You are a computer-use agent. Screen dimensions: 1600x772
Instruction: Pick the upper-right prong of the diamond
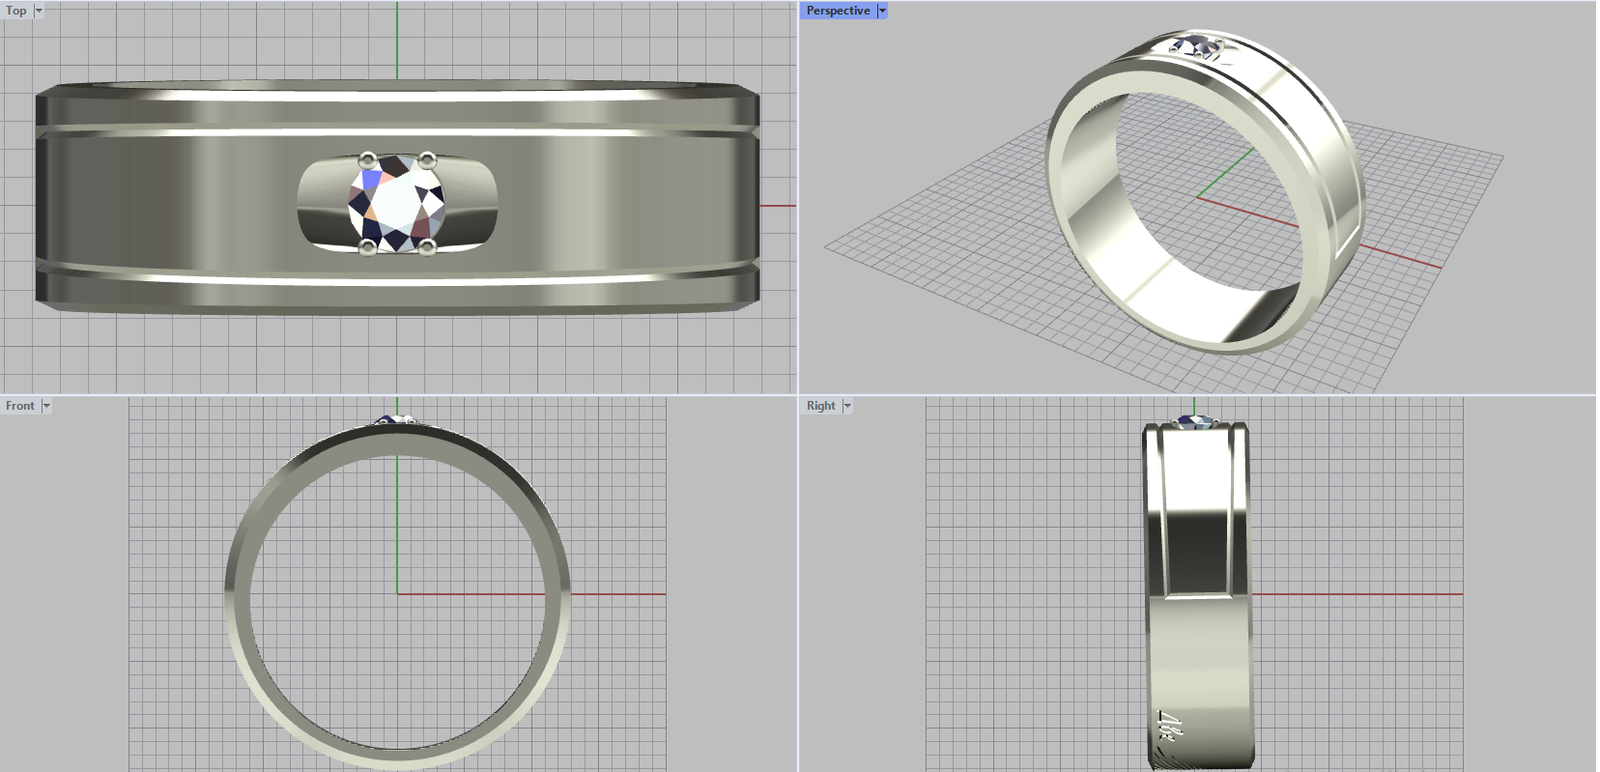(427, 159)
